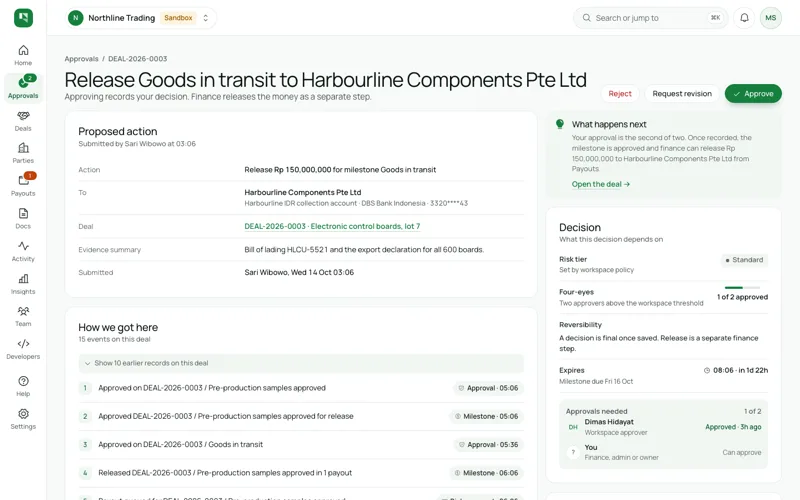
Task: Click the green app logo
Action: point(23,18)
